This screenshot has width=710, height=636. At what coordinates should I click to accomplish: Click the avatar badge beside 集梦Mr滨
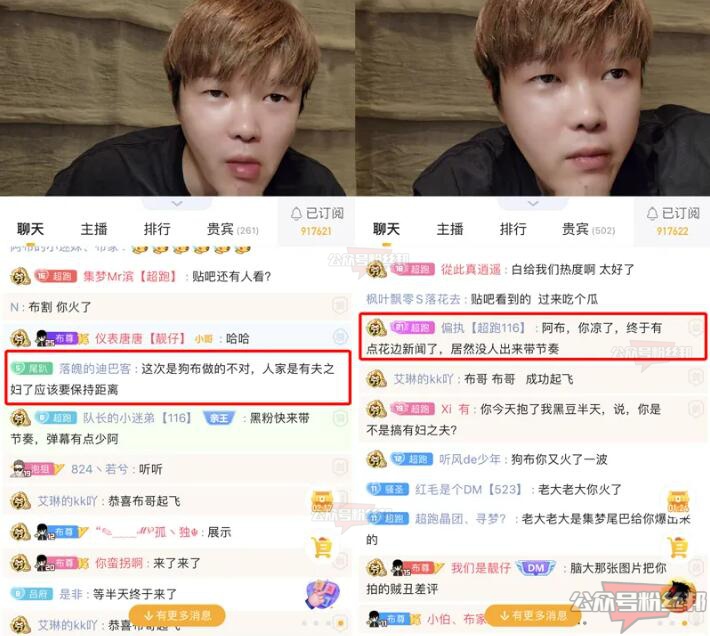tap(20, 276)
